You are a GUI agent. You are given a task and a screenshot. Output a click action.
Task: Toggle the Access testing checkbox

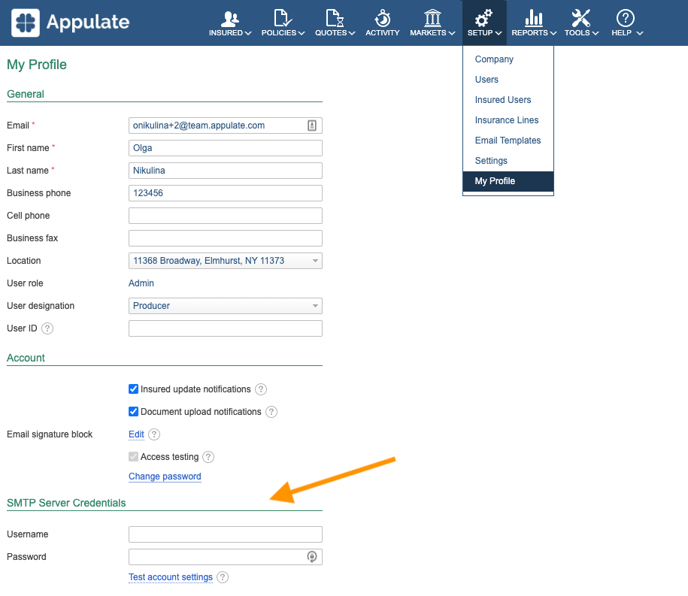click(x=133, y=456)
